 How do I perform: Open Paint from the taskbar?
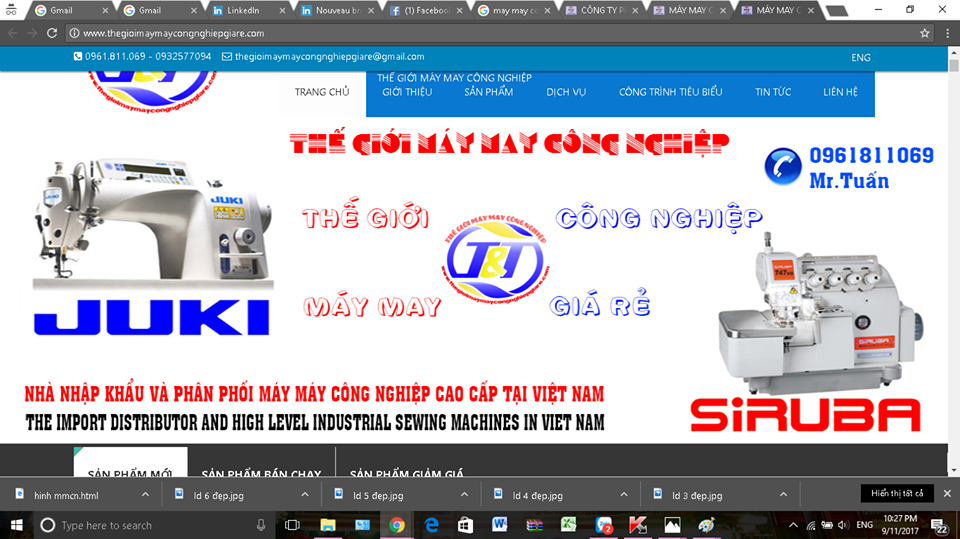(x=707, y=525)
